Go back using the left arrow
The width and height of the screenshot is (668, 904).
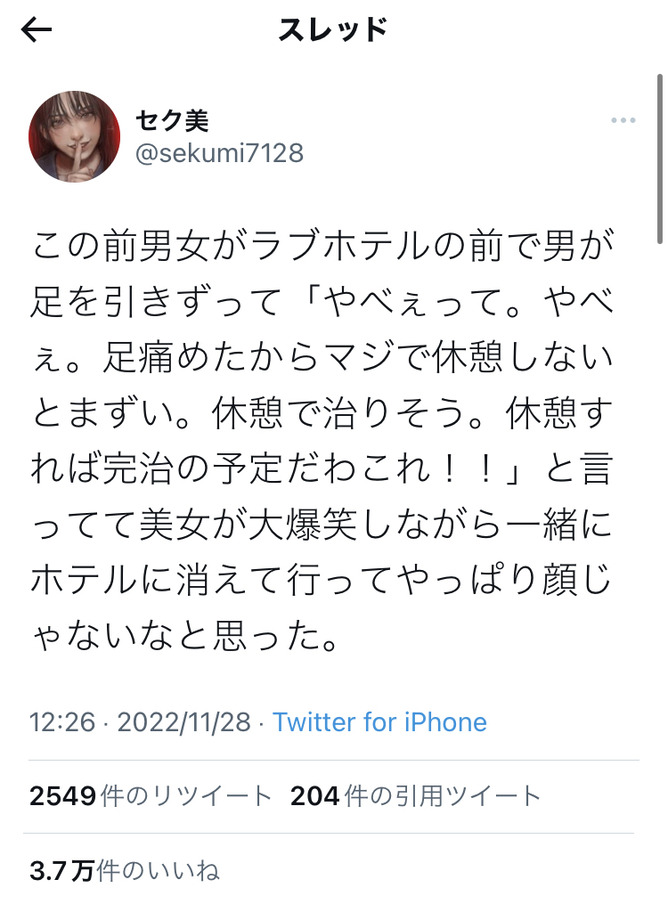click(36, 29)
